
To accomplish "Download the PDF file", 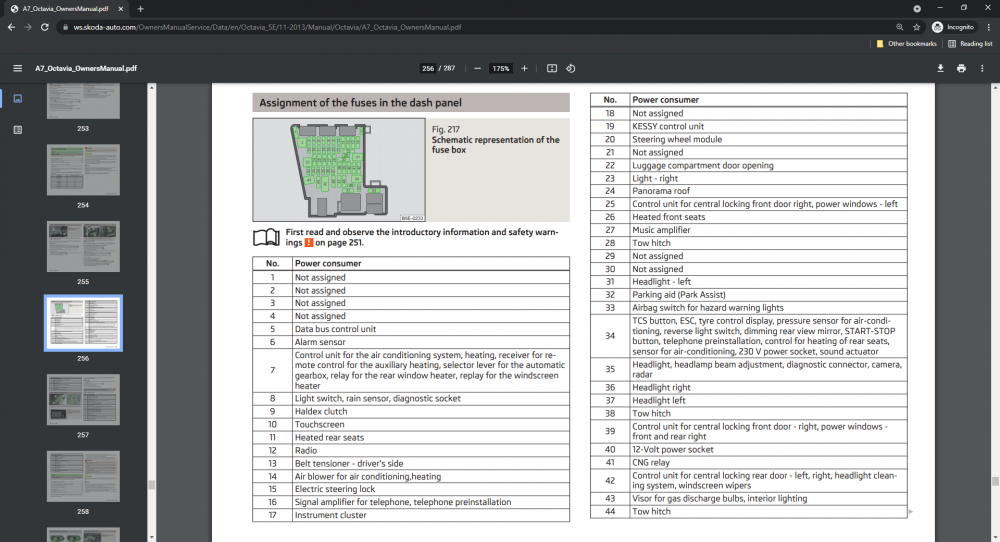I will click(x=940, y=68).
